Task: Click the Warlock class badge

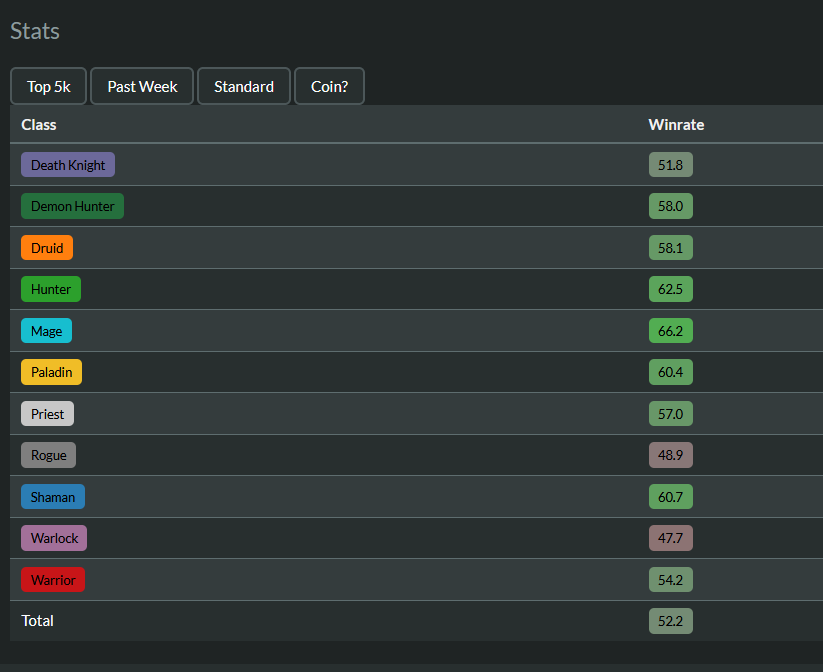Action: tap(54, 538)
